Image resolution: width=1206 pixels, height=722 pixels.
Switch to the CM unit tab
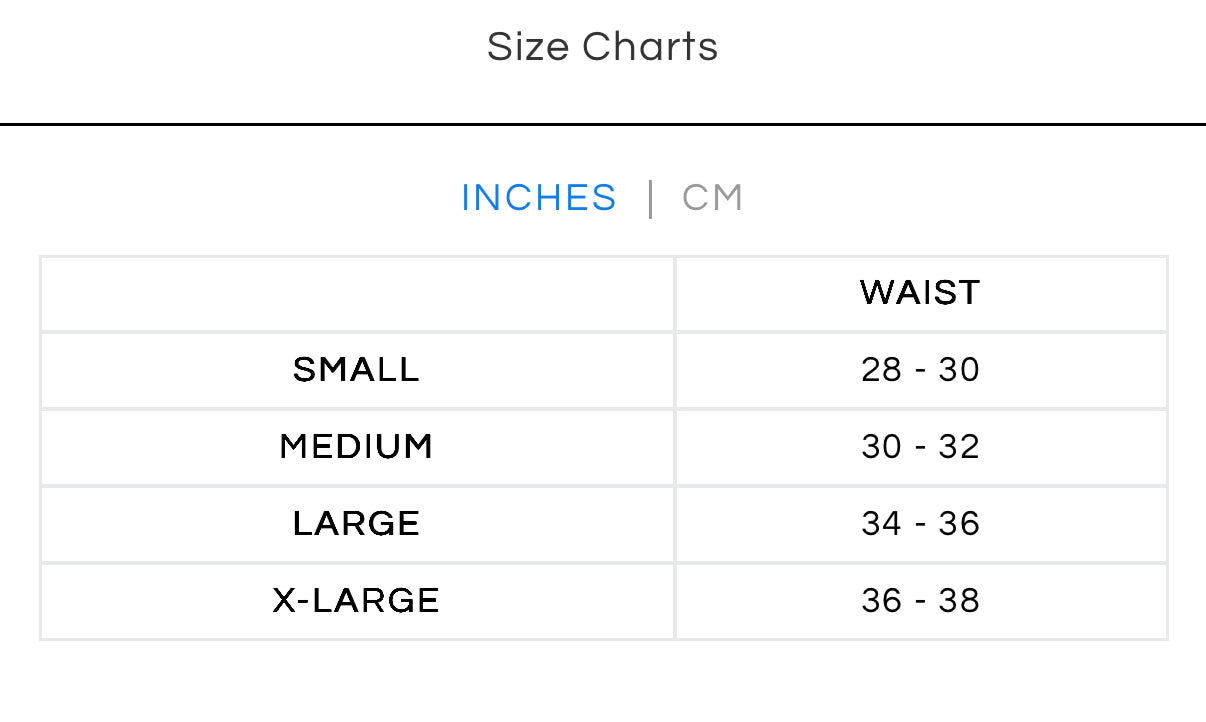point(712,198)
